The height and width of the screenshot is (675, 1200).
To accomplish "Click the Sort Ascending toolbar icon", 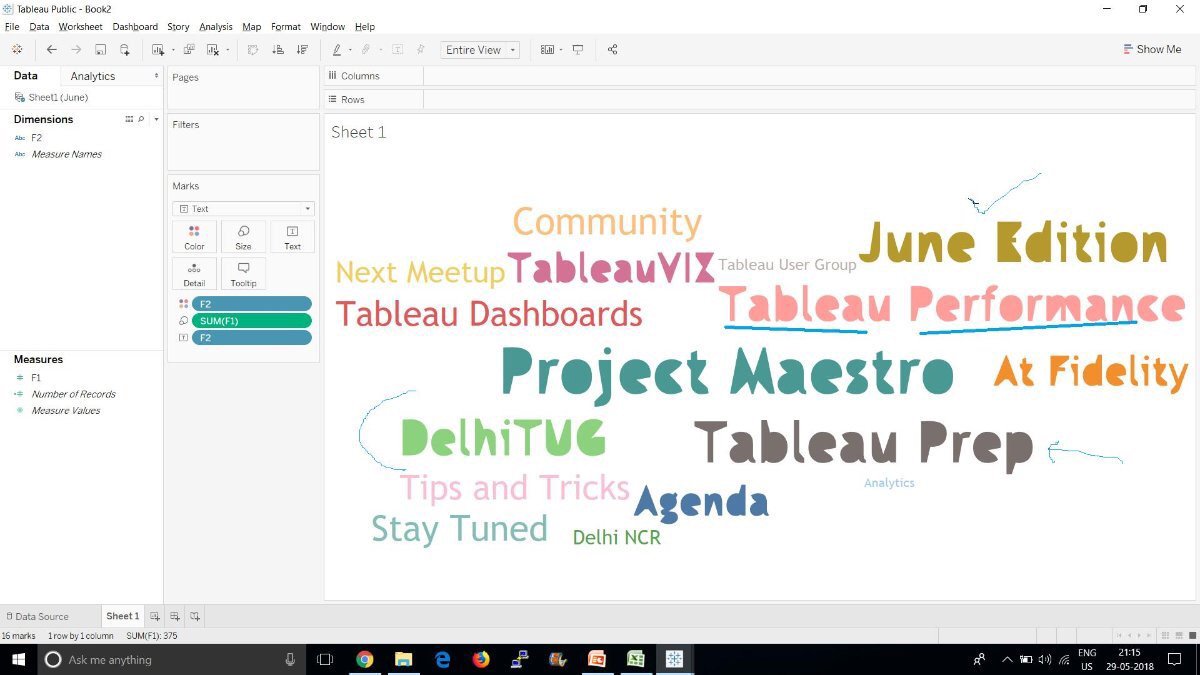I will [278, 49].
